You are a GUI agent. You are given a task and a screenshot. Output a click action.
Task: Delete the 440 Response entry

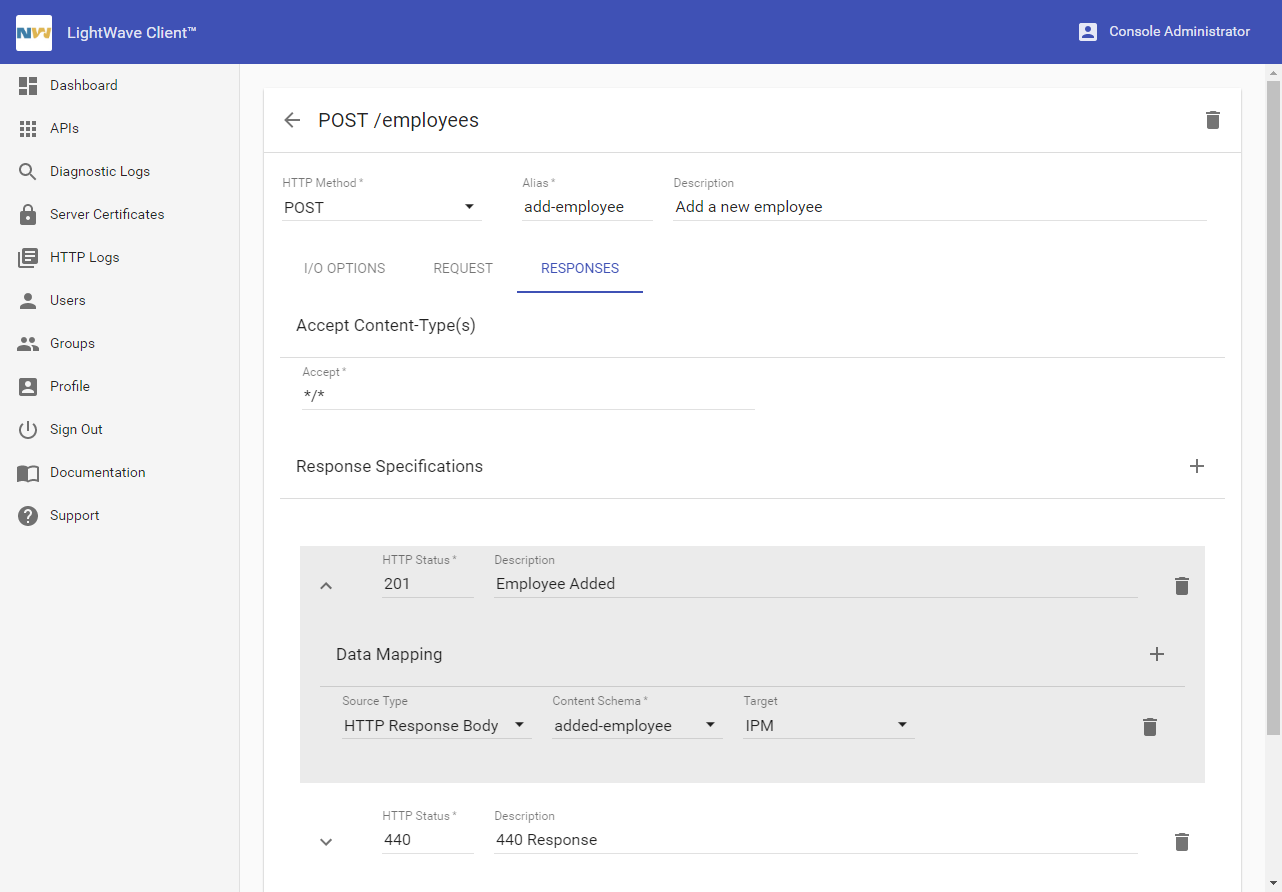pyautogui.click(x=1181, y=842)
